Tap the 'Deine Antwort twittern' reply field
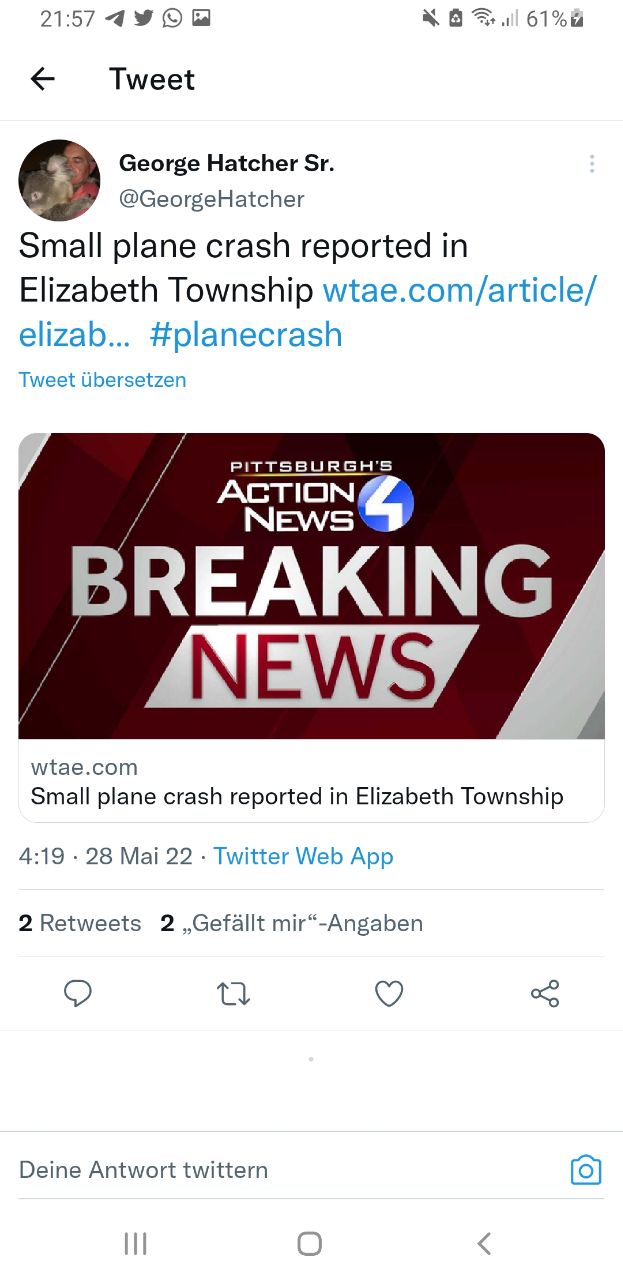623x1280 pixels. point(143,1169)
